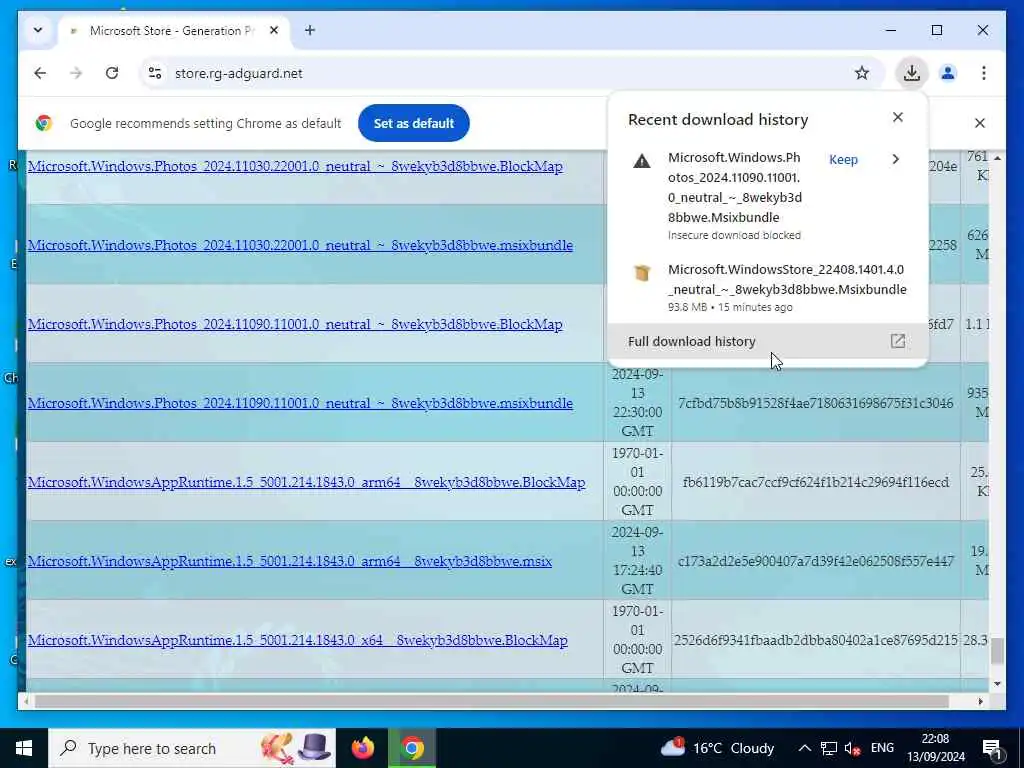The width and height of the screenshot is (1024, 768).
Task: Dismiss the default browser infobar
Action: point(979,123)
